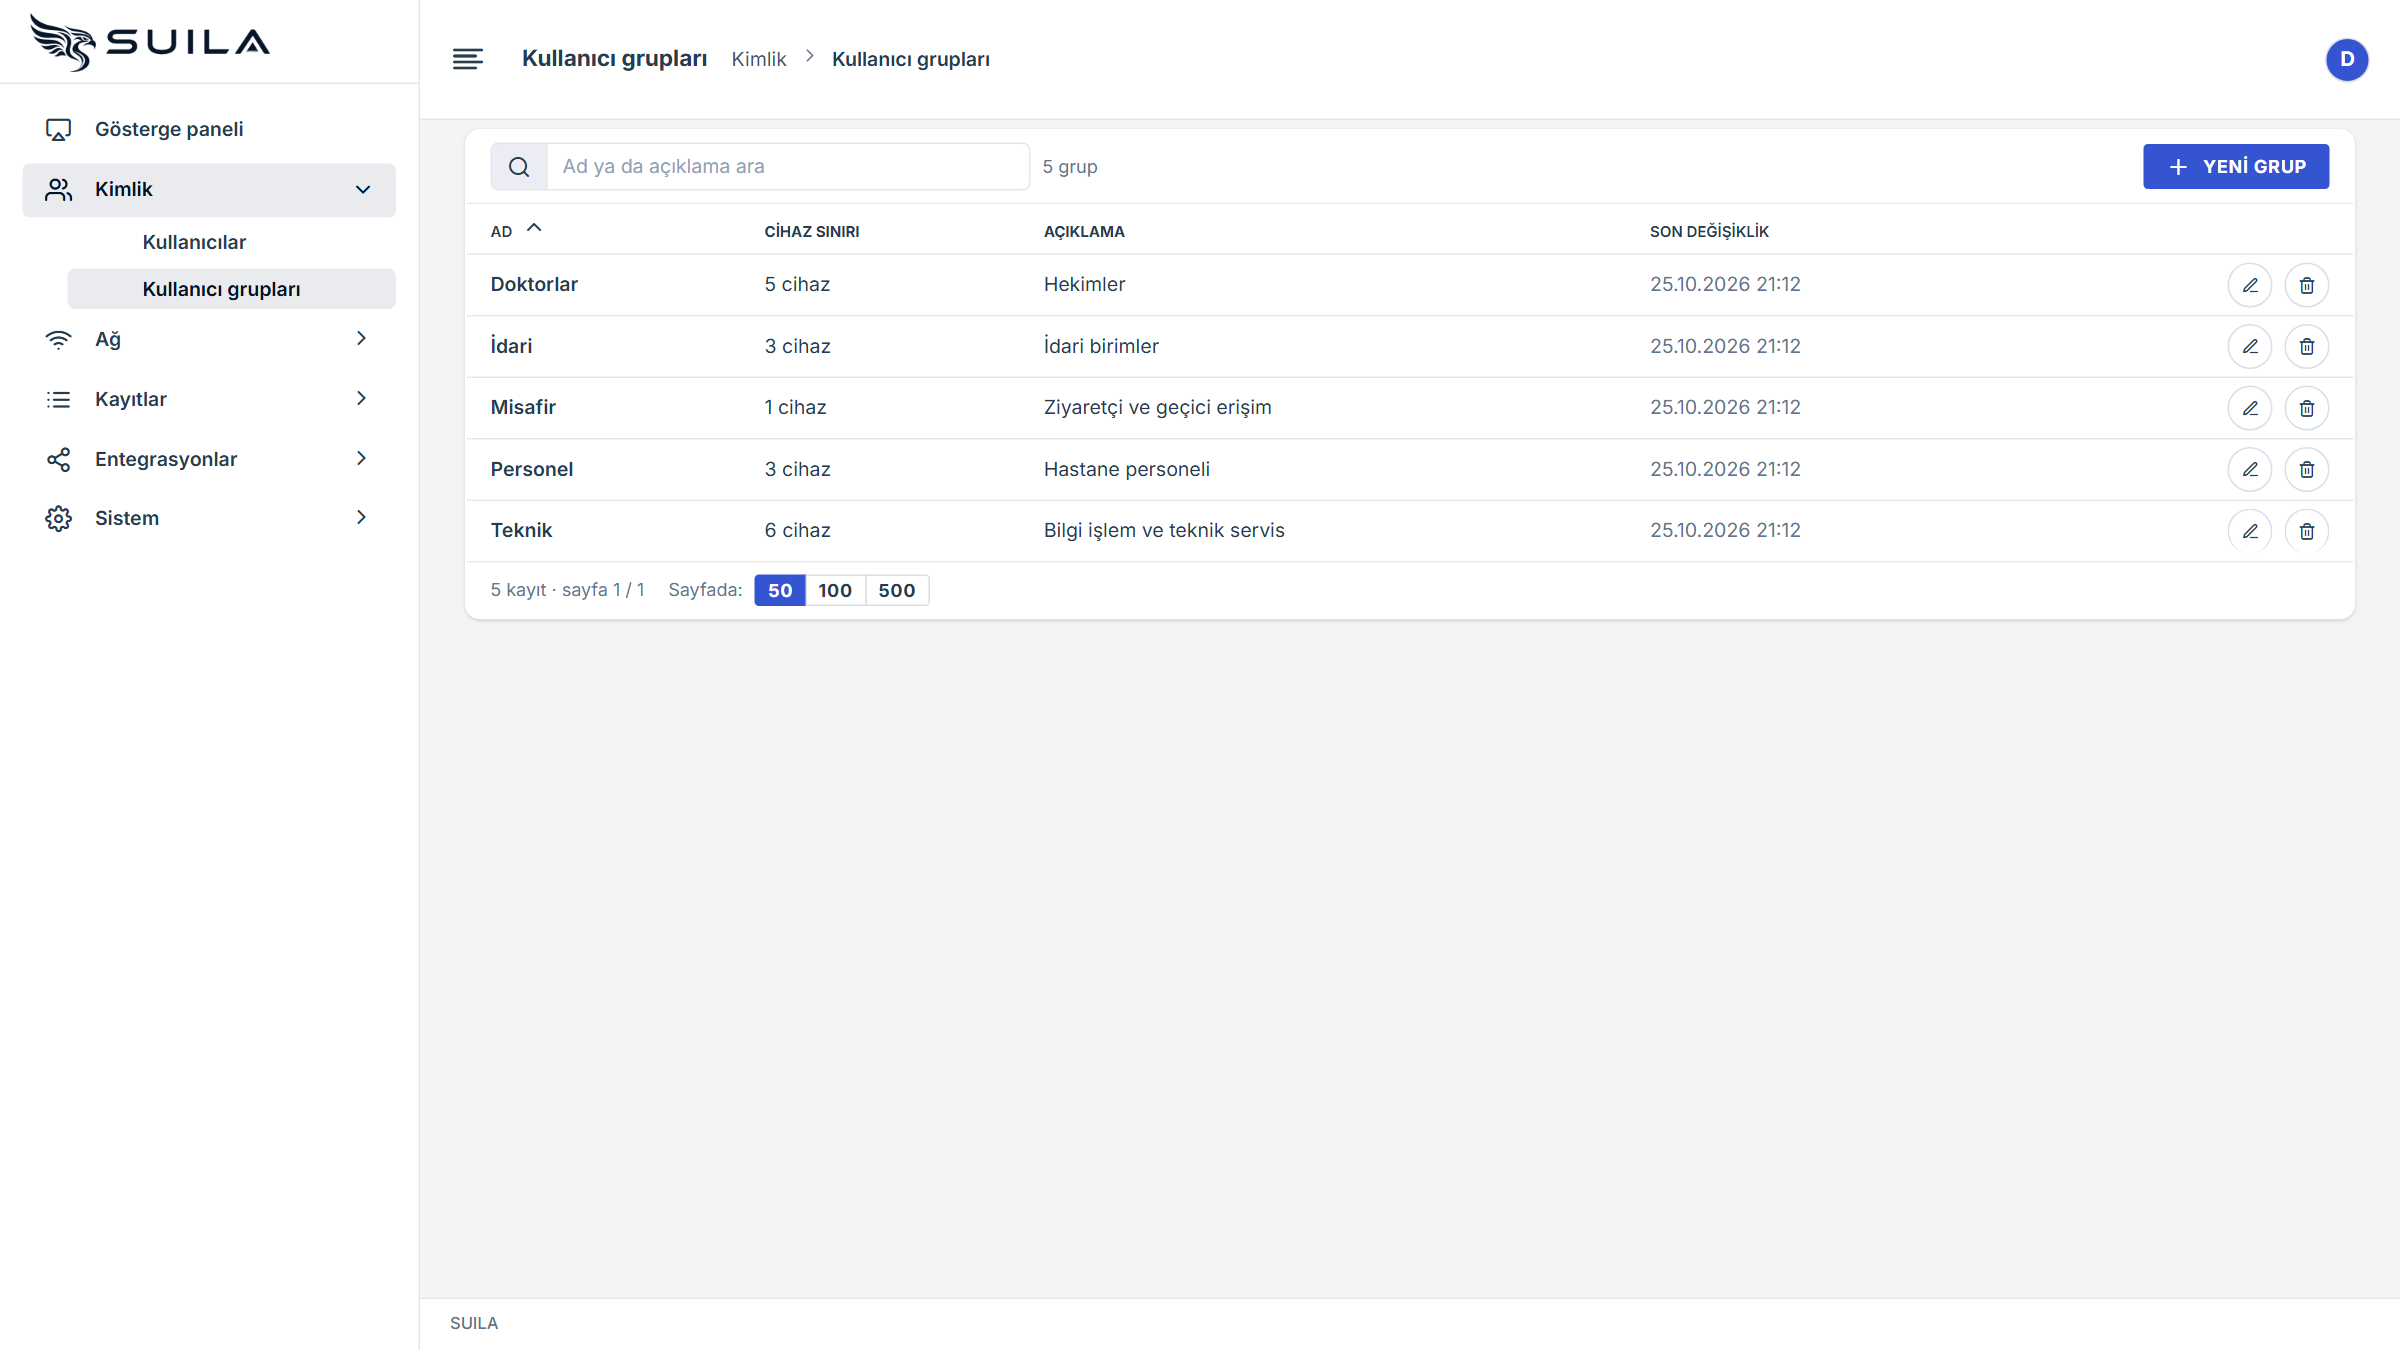
Task: Sort by the AD column header
Action: [515, 231]
